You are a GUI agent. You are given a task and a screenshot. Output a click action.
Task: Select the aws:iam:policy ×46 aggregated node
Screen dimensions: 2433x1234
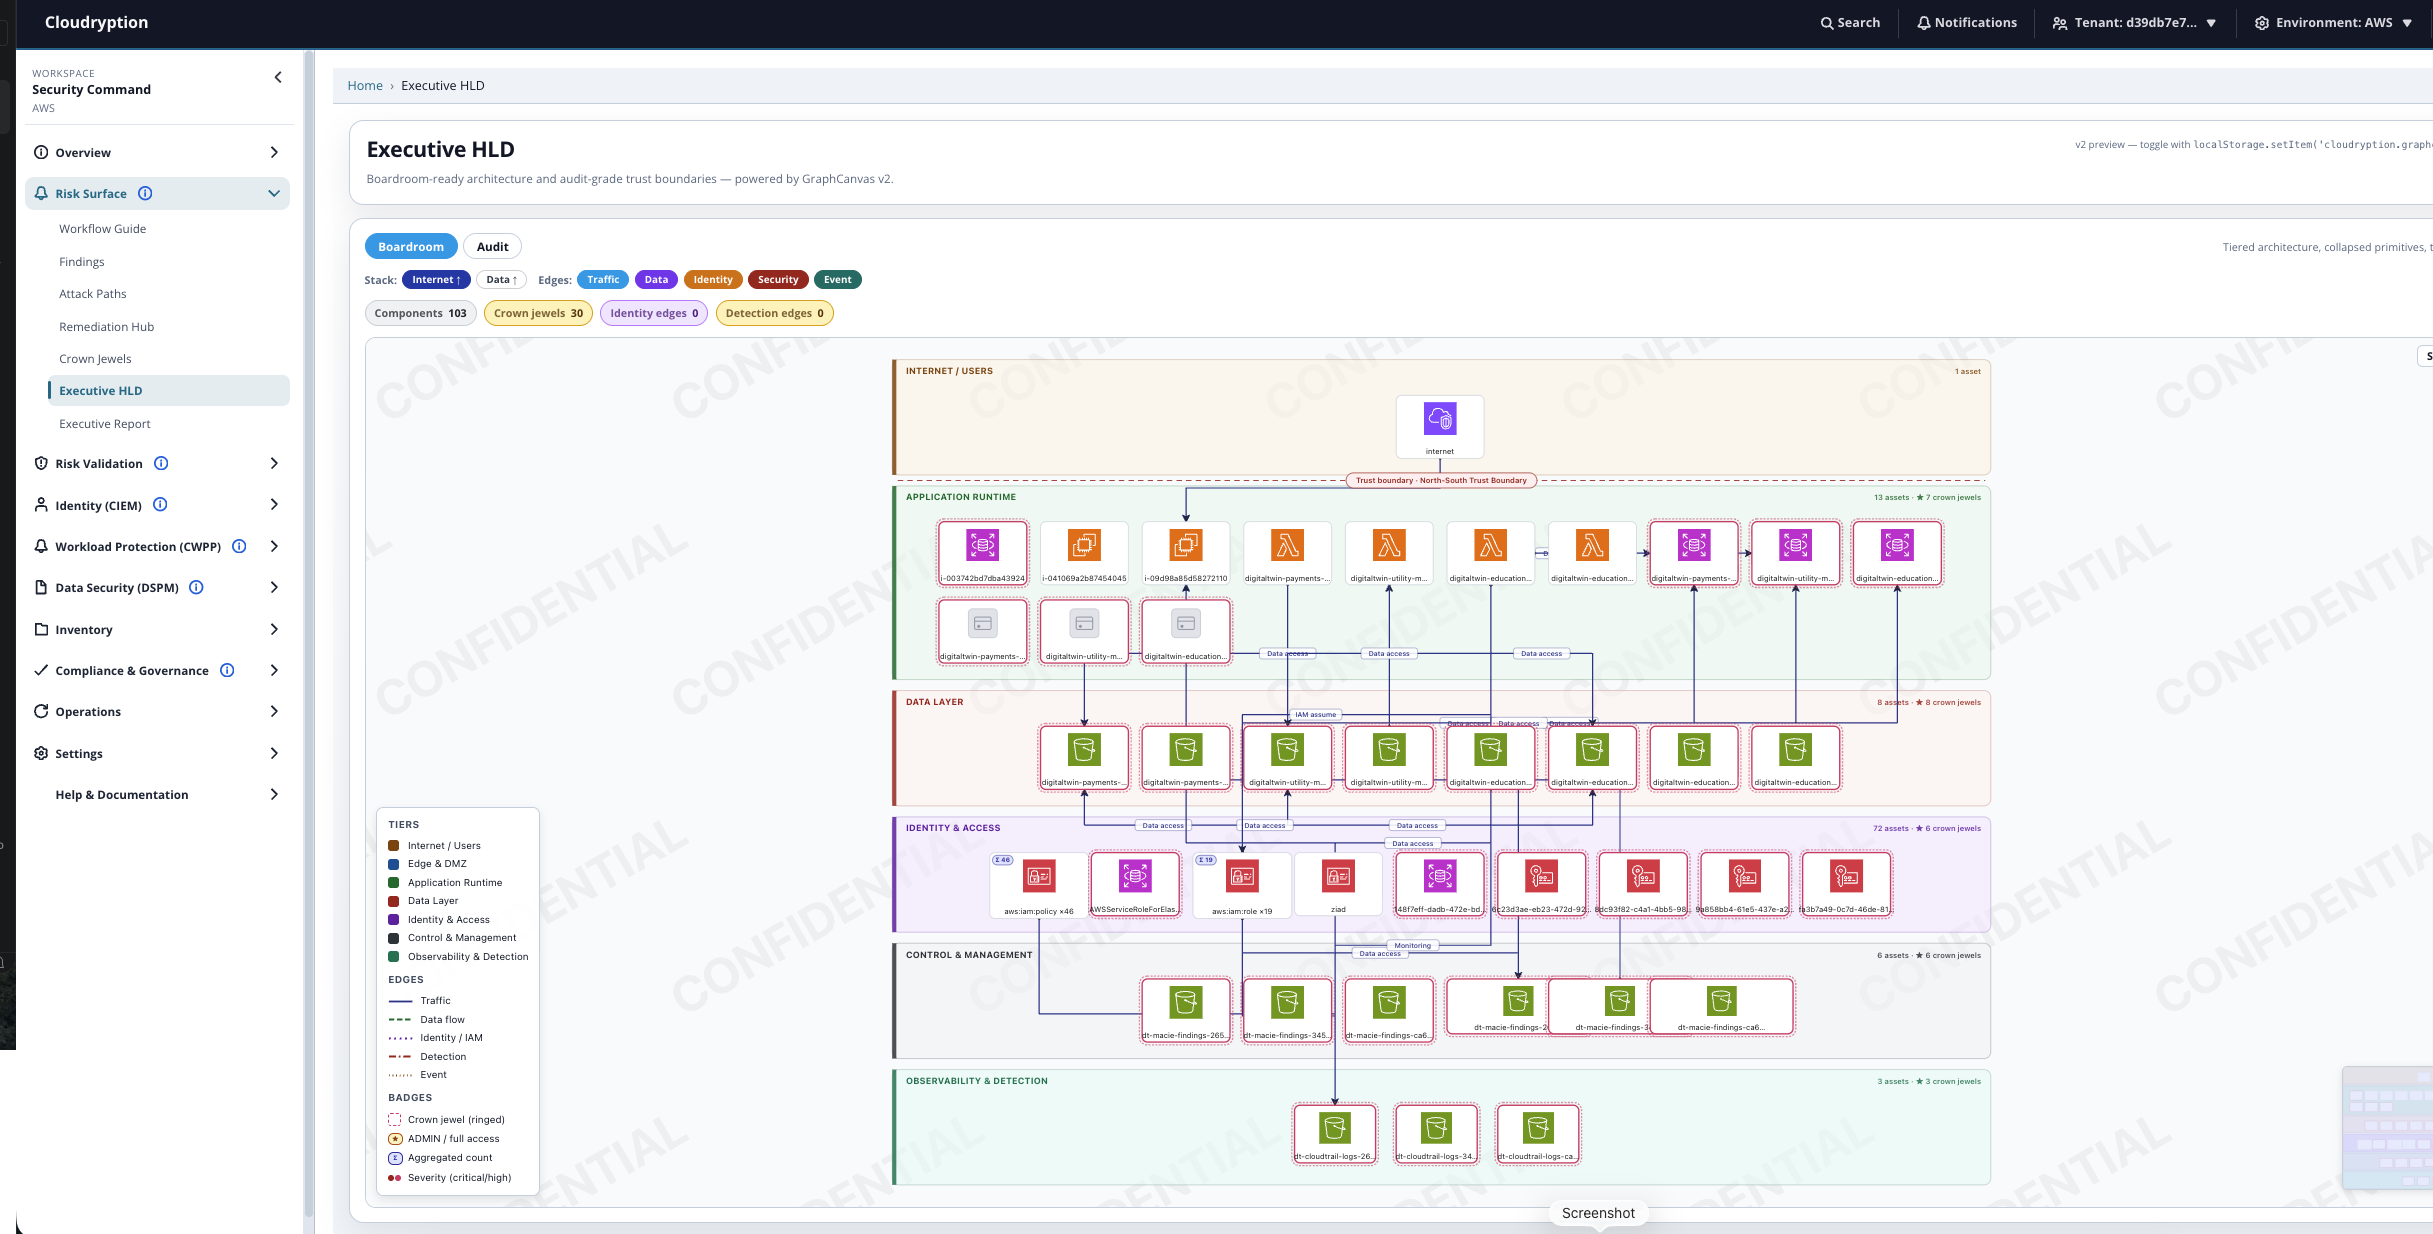click(1039, 884)
